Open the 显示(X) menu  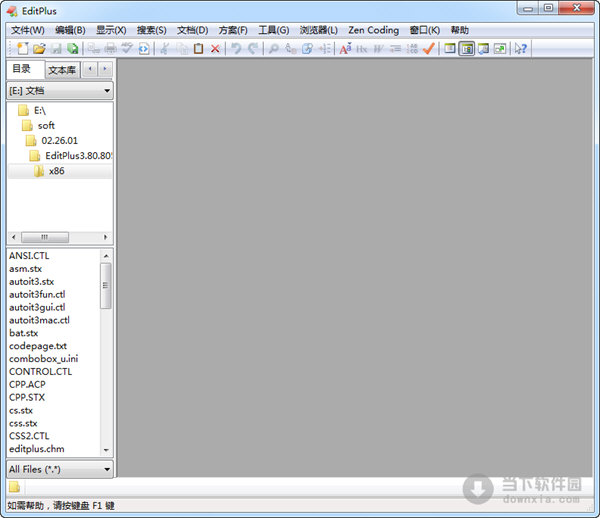tap(111, 30)
